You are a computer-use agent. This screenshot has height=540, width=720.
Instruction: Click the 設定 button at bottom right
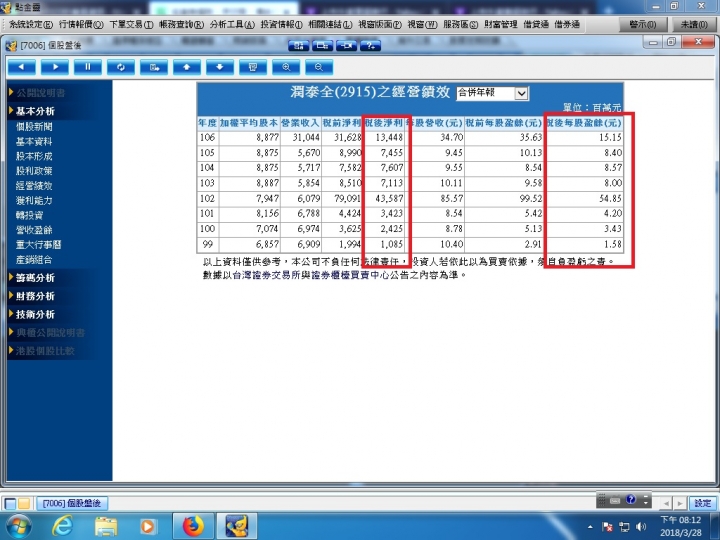(703, 503)
